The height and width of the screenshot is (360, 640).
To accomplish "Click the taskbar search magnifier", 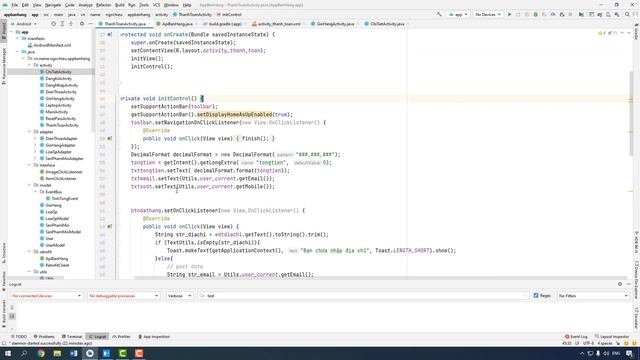I will click(x=24, y=353).
